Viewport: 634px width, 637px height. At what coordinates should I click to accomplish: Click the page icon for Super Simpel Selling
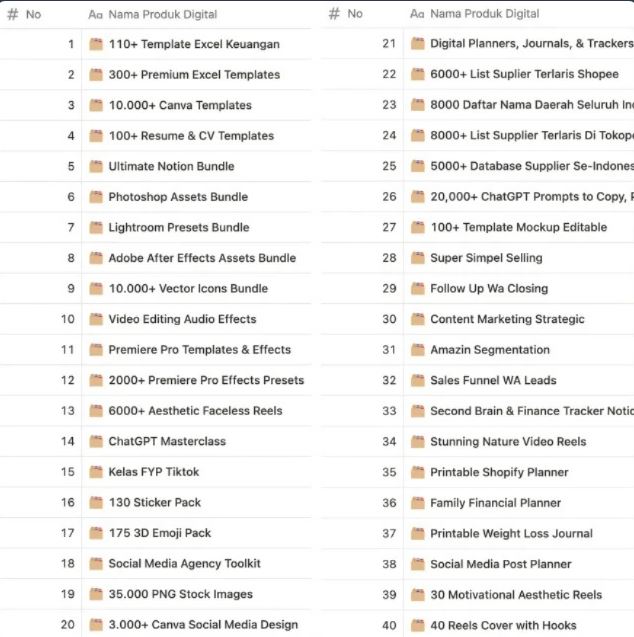[418, 258]
